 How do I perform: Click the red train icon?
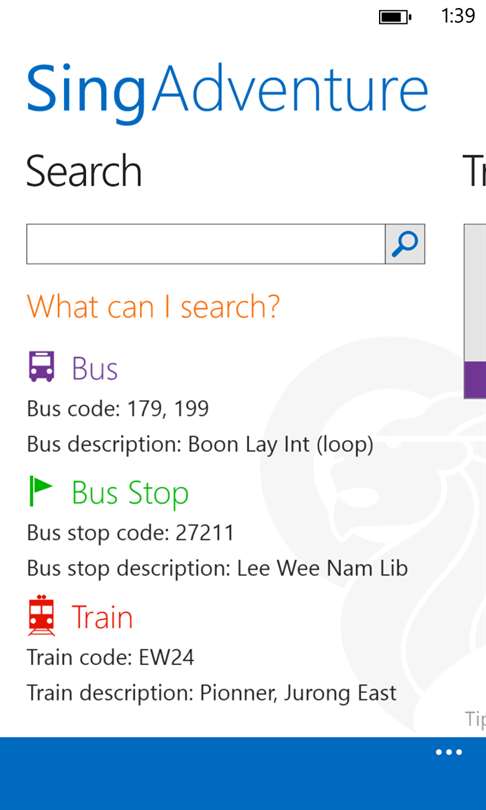(x=41, y=615)
